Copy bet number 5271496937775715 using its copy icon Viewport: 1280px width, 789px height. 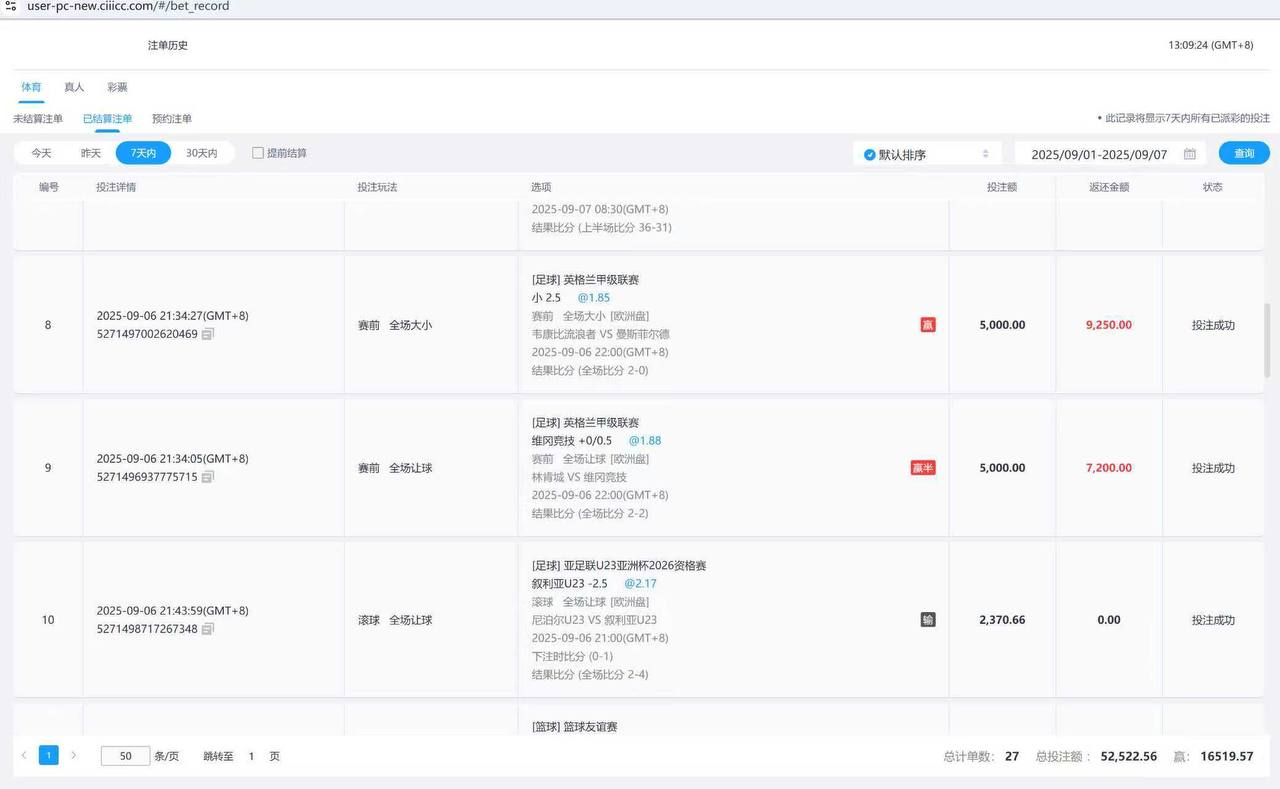pyautogui.click(x=207, y=477)
